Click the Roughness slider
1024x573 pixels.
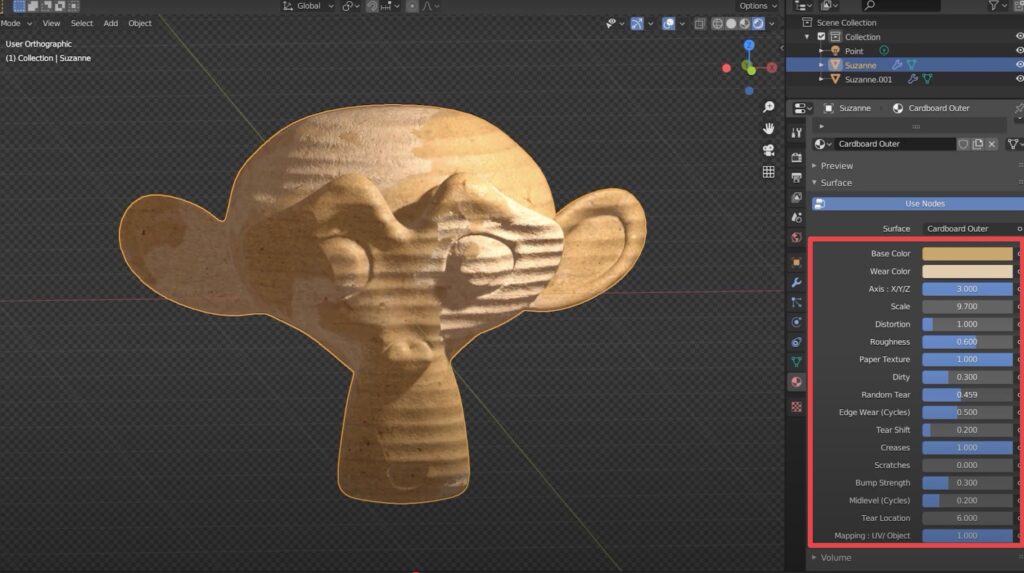(x=967, y=342)
